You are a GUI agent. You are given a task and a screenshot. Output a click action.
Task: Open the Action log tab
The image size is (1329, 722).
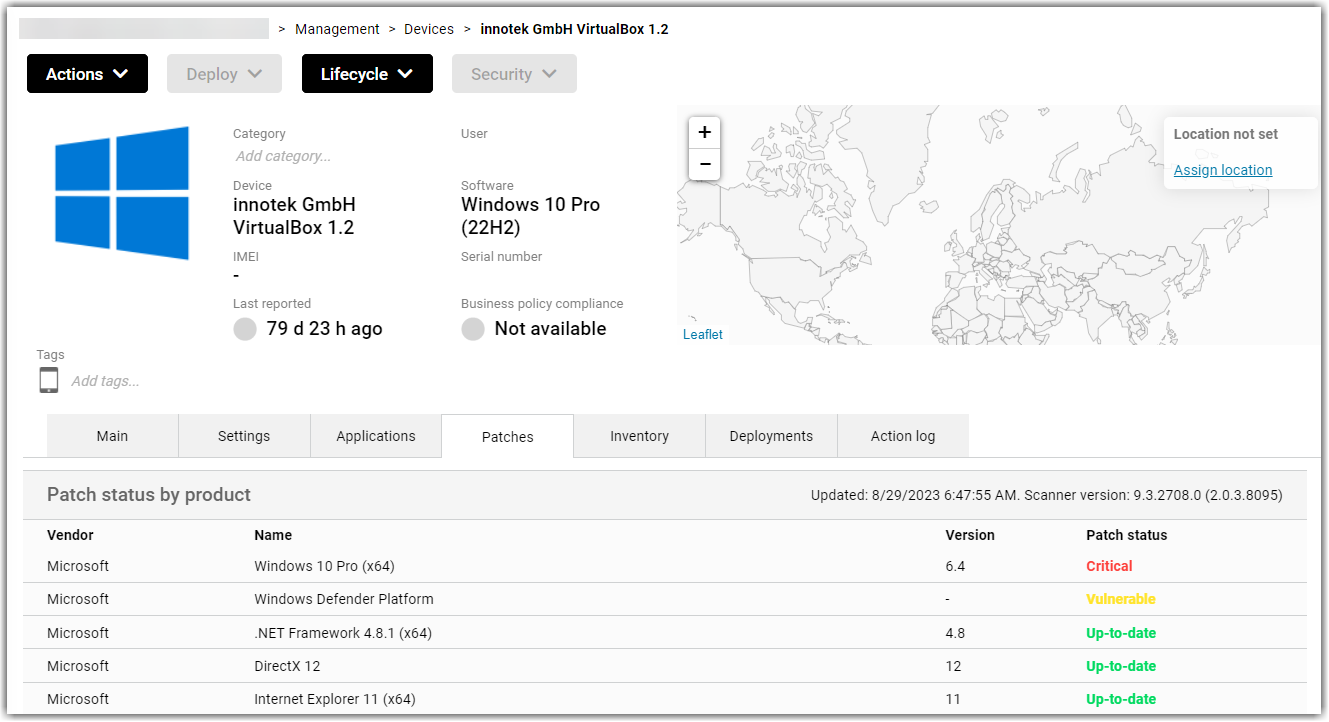pyautogui.click(x=903, y=436)
